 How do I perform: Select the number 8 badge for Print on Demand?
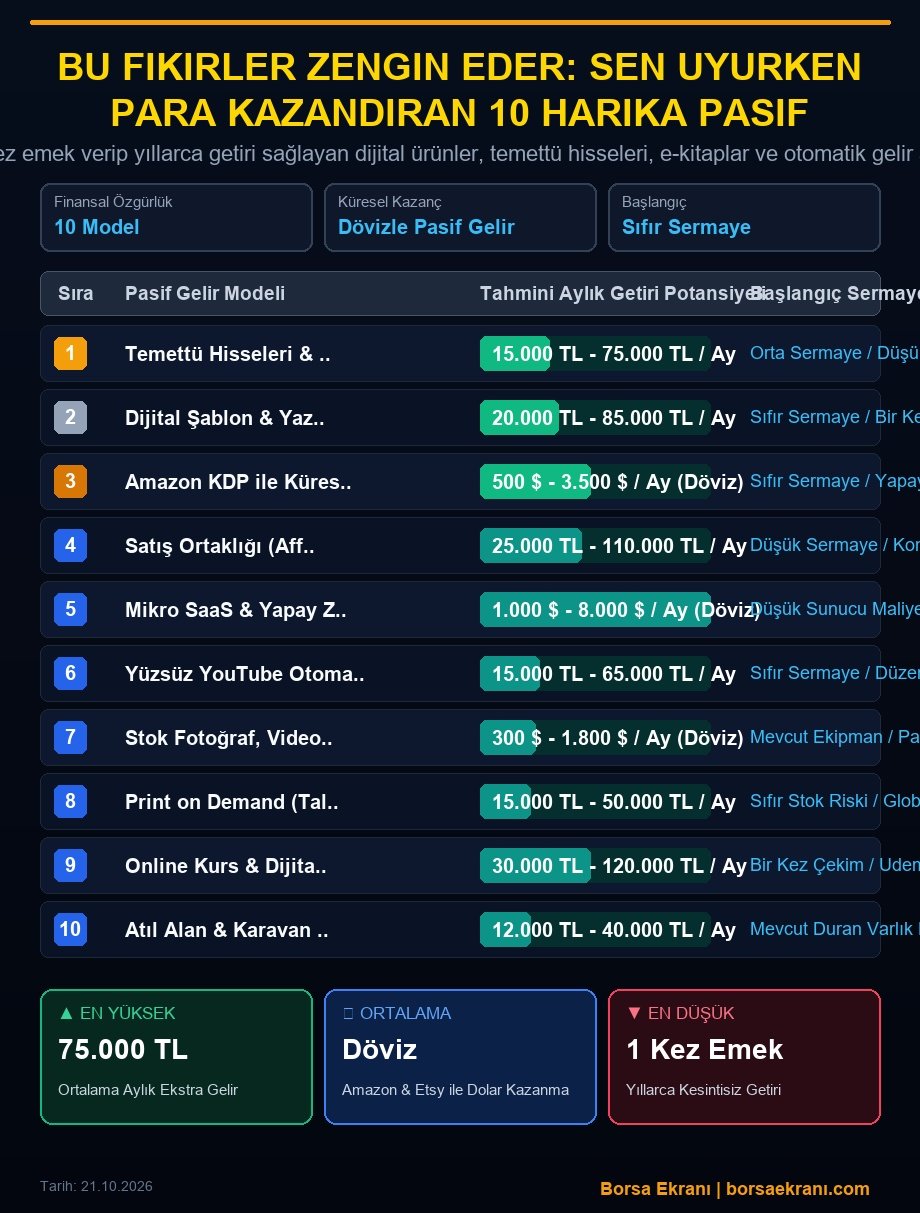[70, 801]
